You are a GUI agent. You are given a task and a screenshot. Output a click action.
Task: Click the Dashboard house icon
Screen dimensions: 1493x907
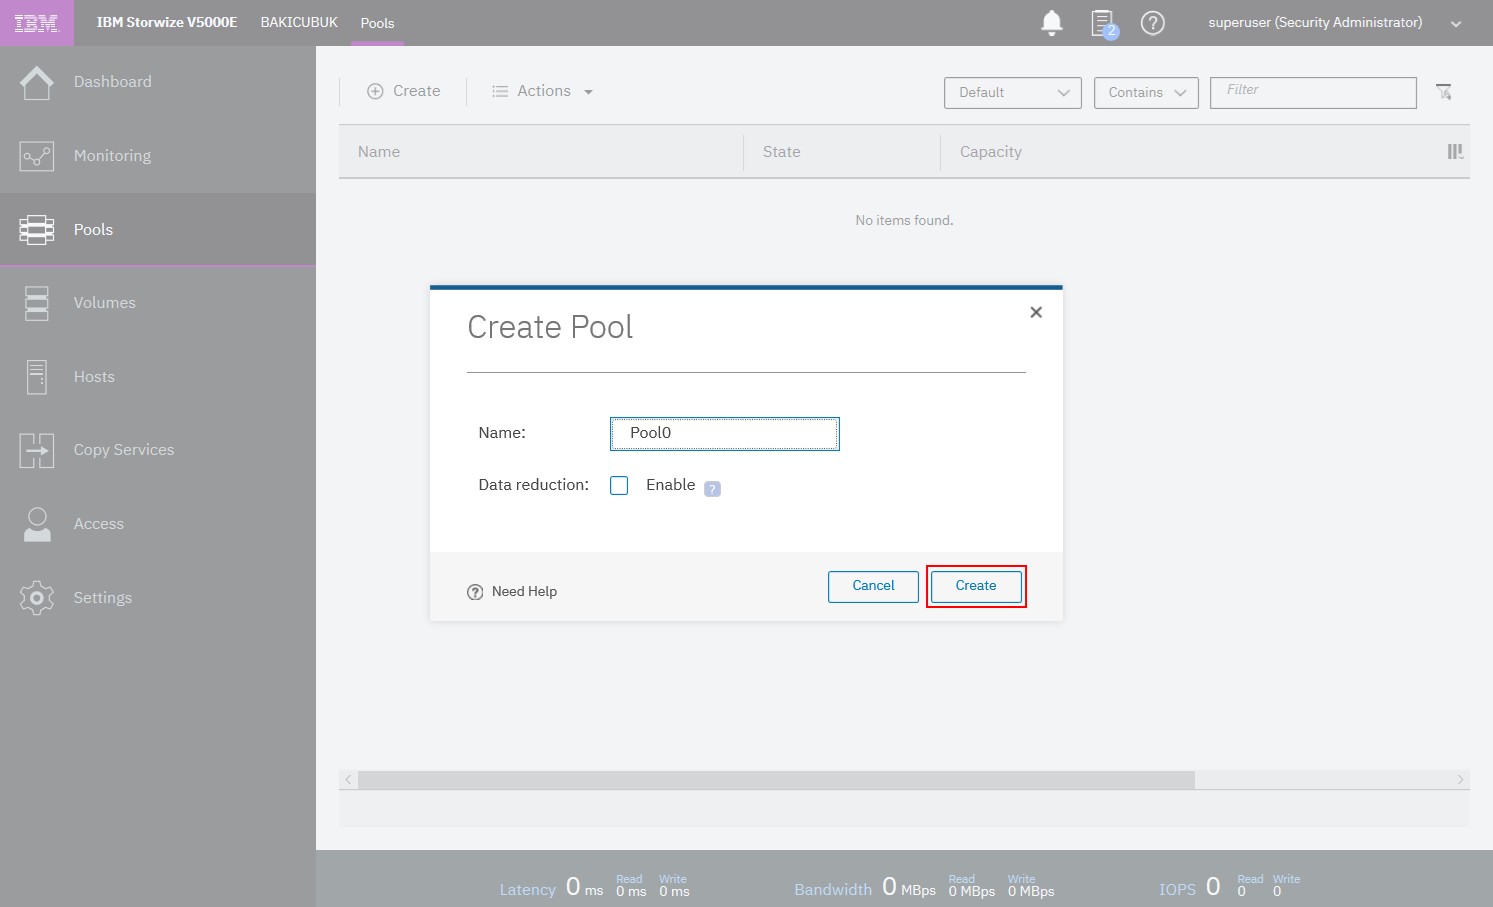click(37, 82)
